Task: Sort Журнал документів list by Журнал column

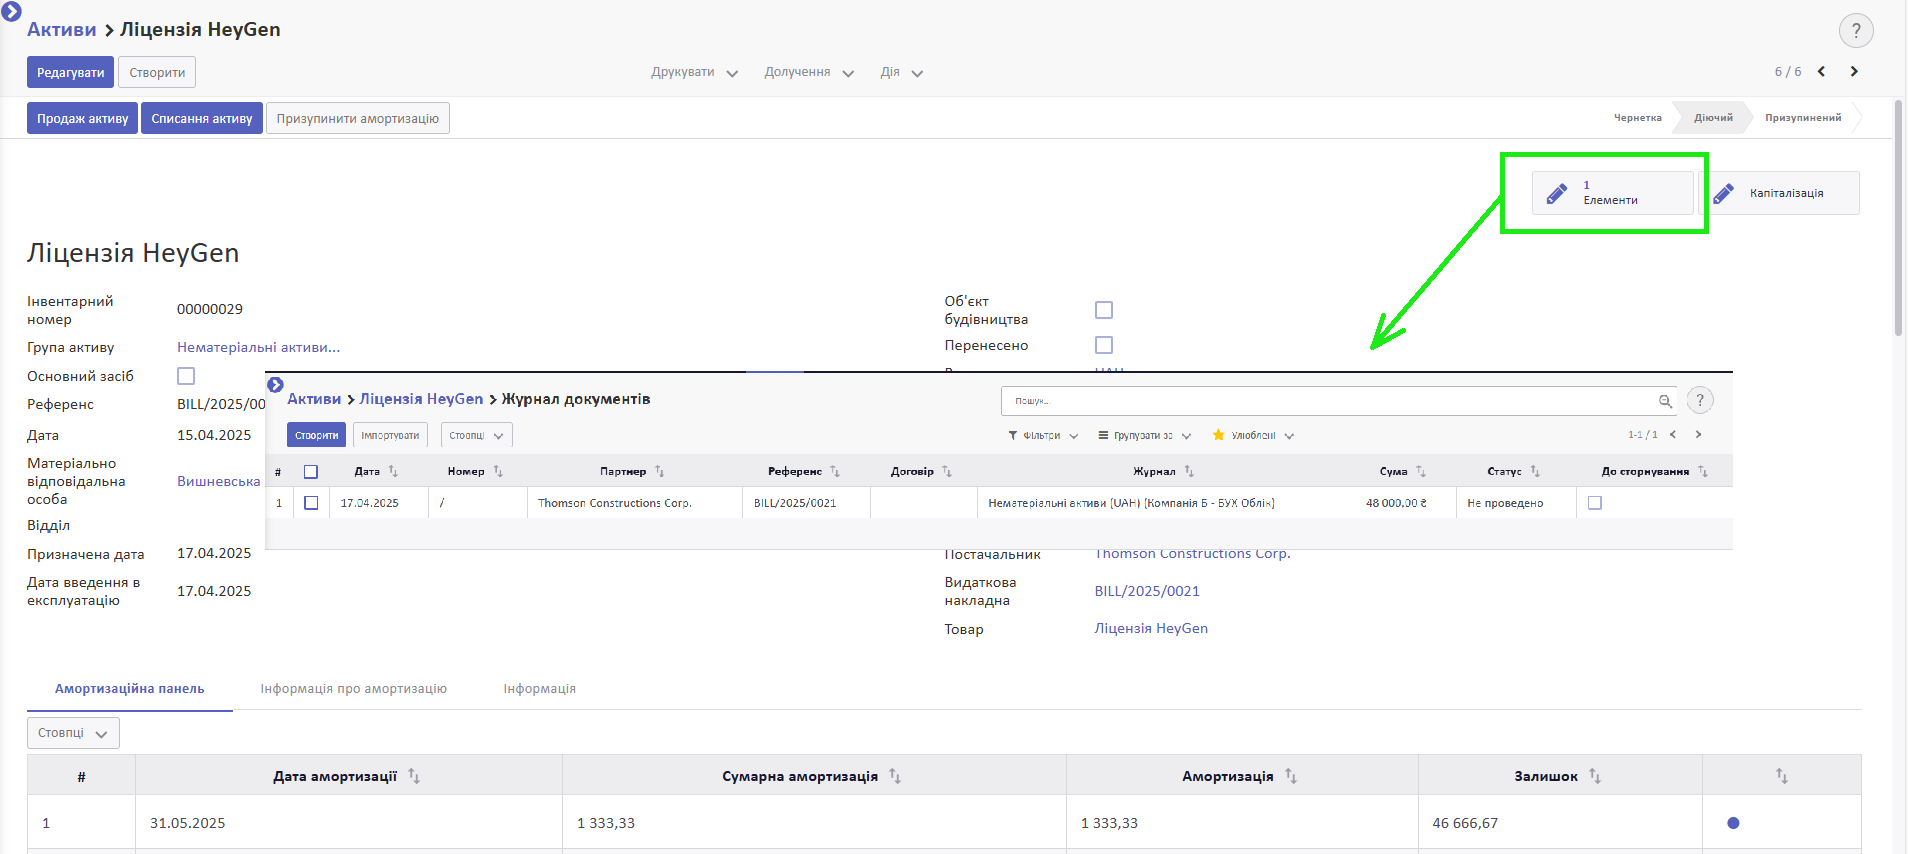Action: coord(1189,471)
